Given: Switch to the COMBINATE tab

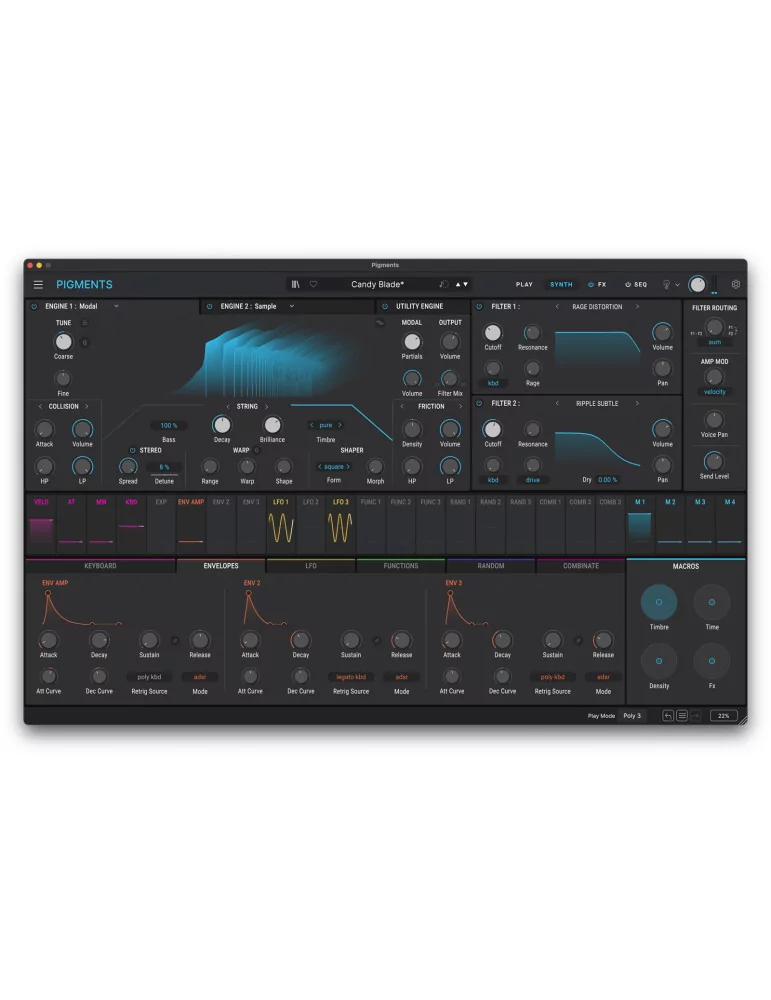Looking at the screenshot, I should 581,566.
